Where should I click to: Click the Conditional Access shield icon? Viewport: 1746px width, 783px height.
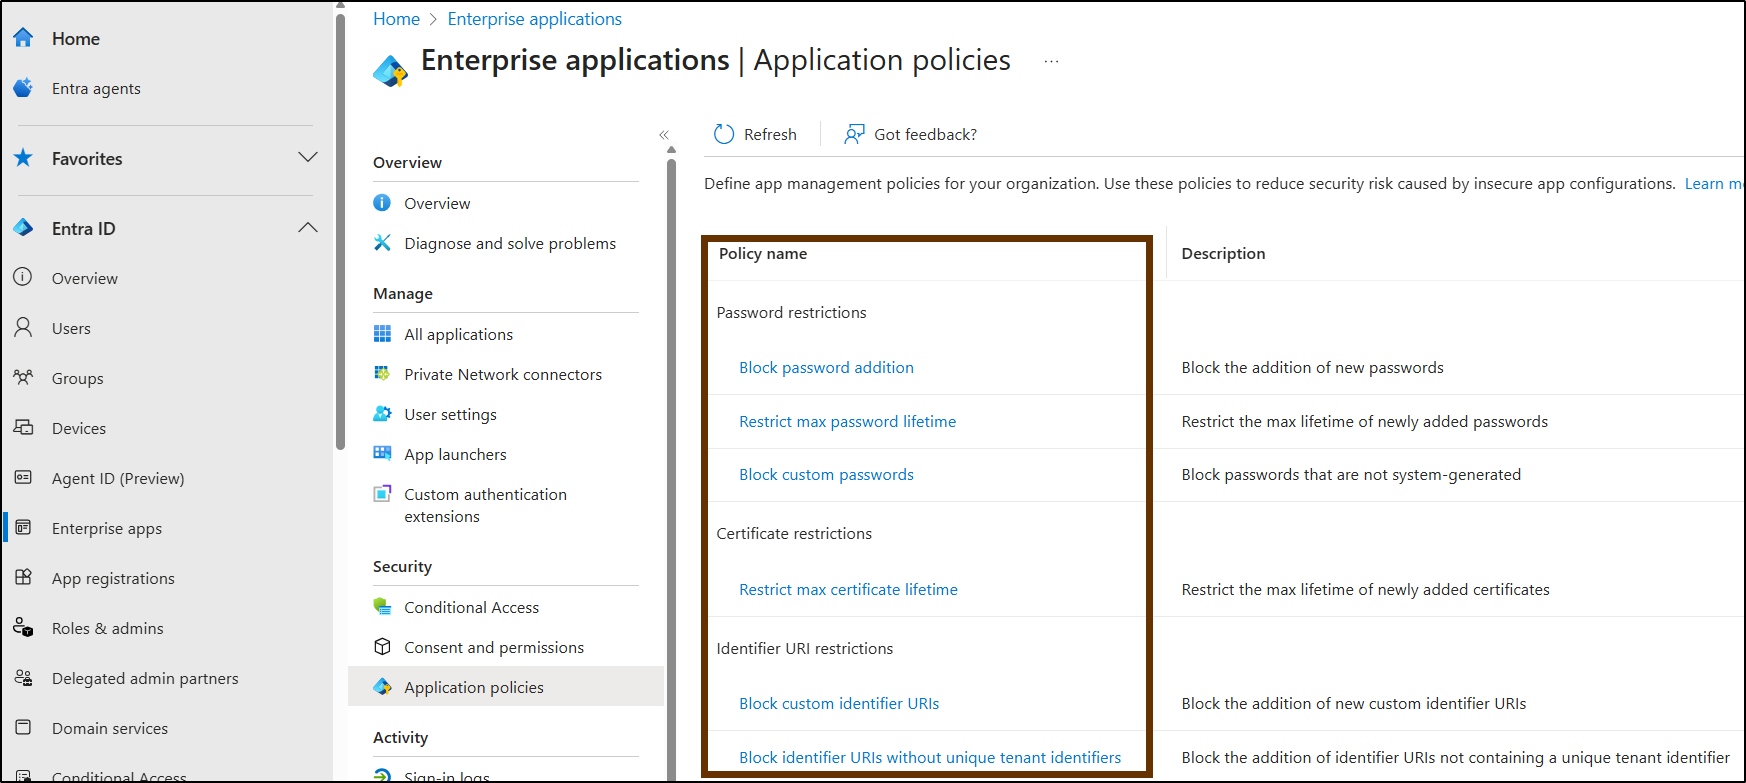pos(382,606)
